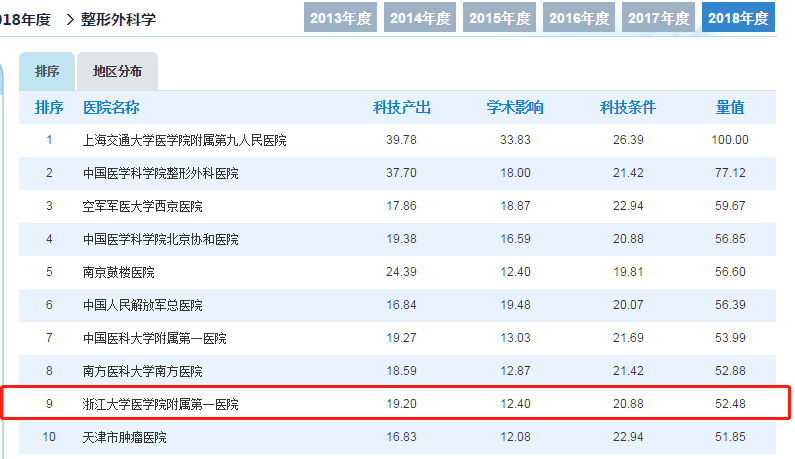This screenshot has width=795, height=459.
Task: Click the 26.39 科技条件 value
Action: click(x=628, y=140)
